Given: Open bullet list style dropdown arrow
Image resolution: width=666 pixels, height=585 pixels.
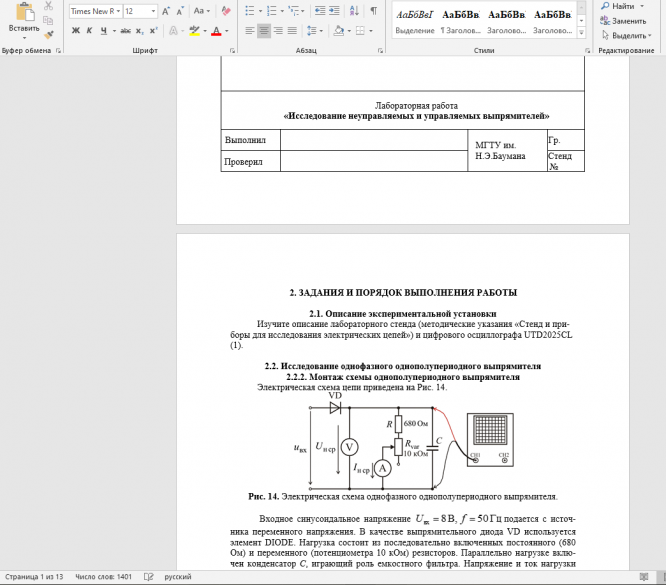Looking at the screenshot, I should (260, 11).
